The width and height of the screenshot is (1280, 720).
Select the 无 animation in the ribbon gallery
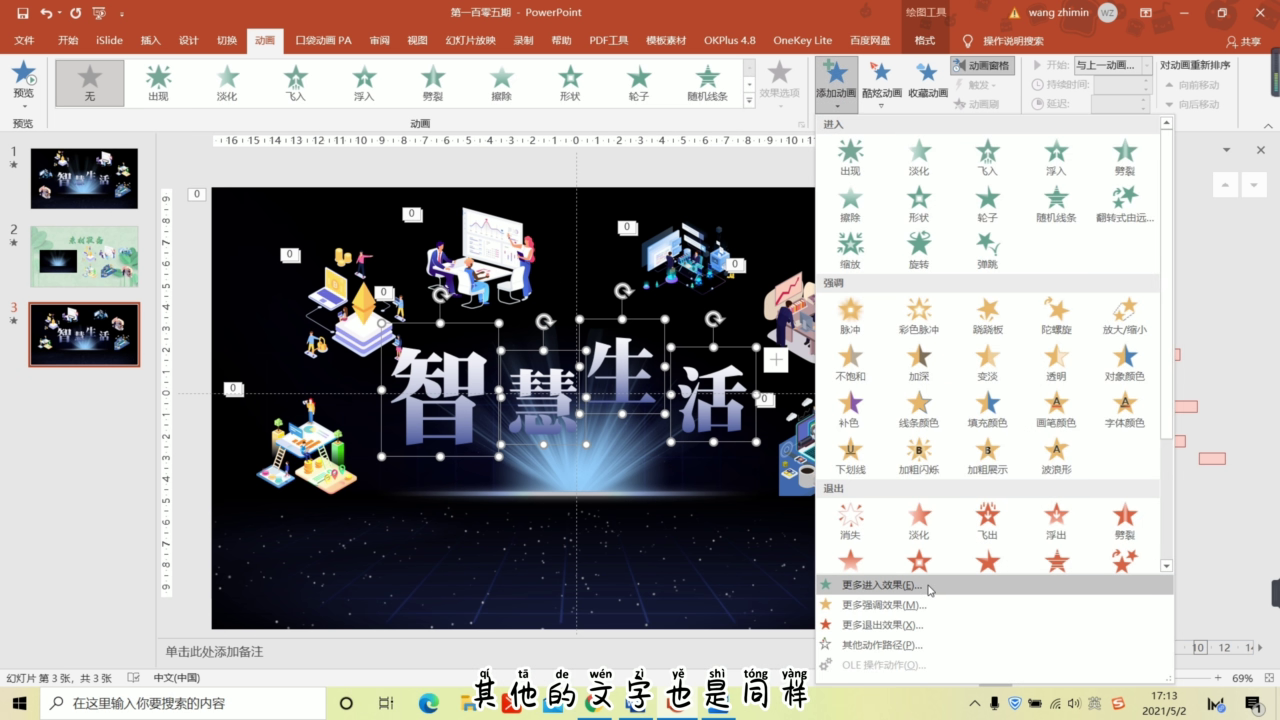coord(90,83)
